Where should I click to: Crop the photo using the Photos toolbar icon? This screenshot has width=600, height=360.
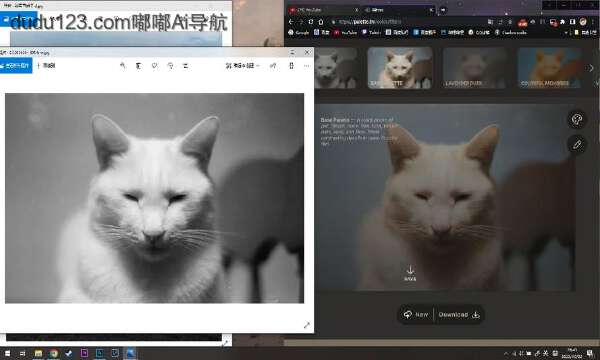[186, 66]
